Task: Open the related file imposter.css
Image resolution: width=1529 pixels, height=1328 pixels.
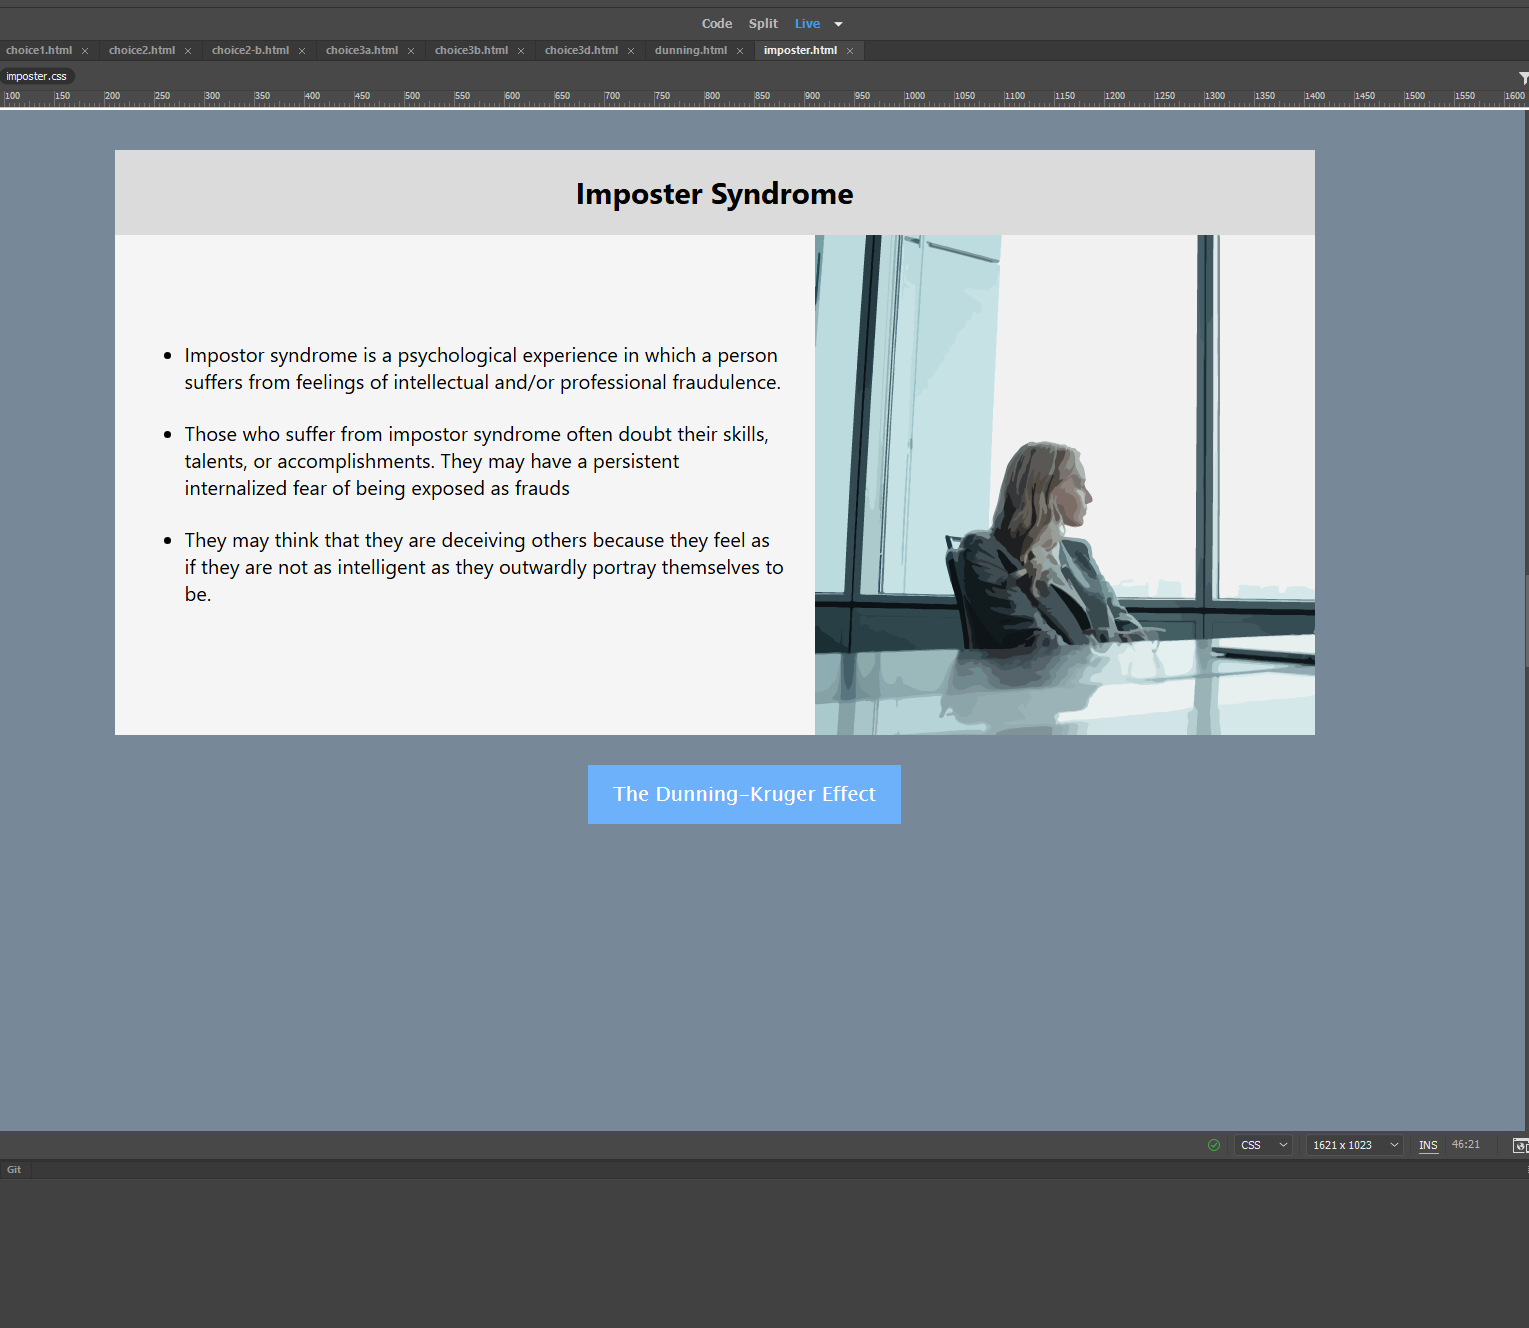Action: coord(37,76)
